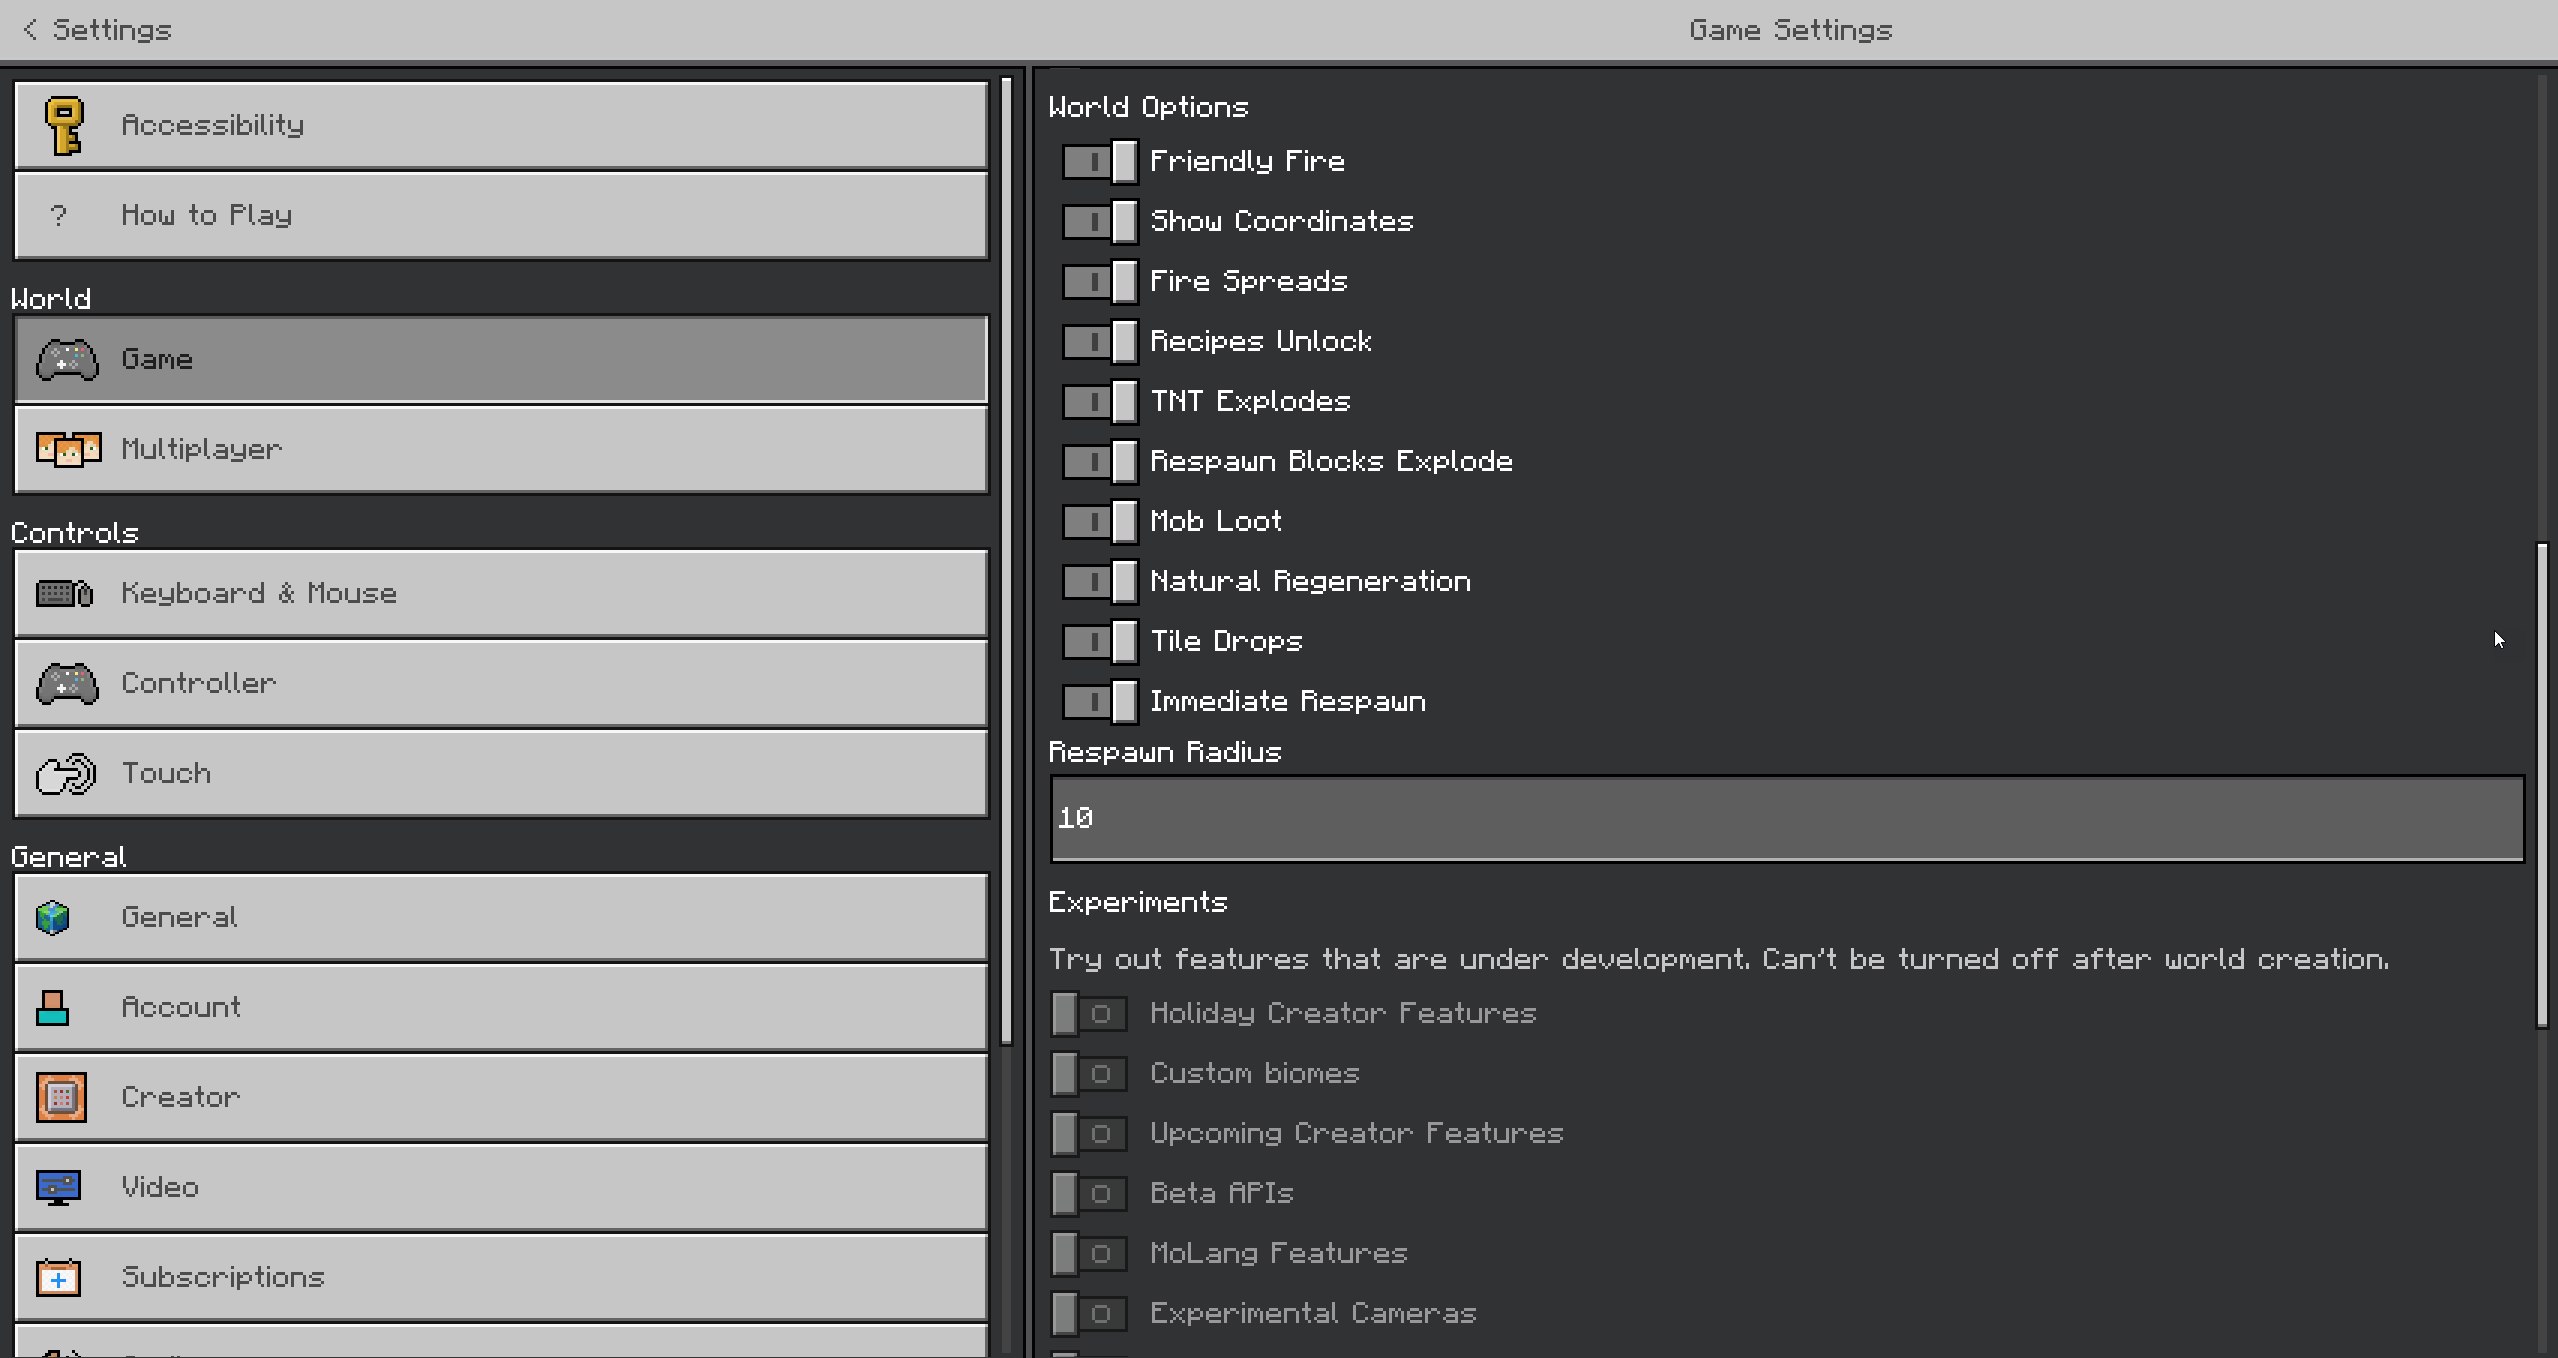
Task: Click the Video monitor icon
Action: [x=58, y=1188]
